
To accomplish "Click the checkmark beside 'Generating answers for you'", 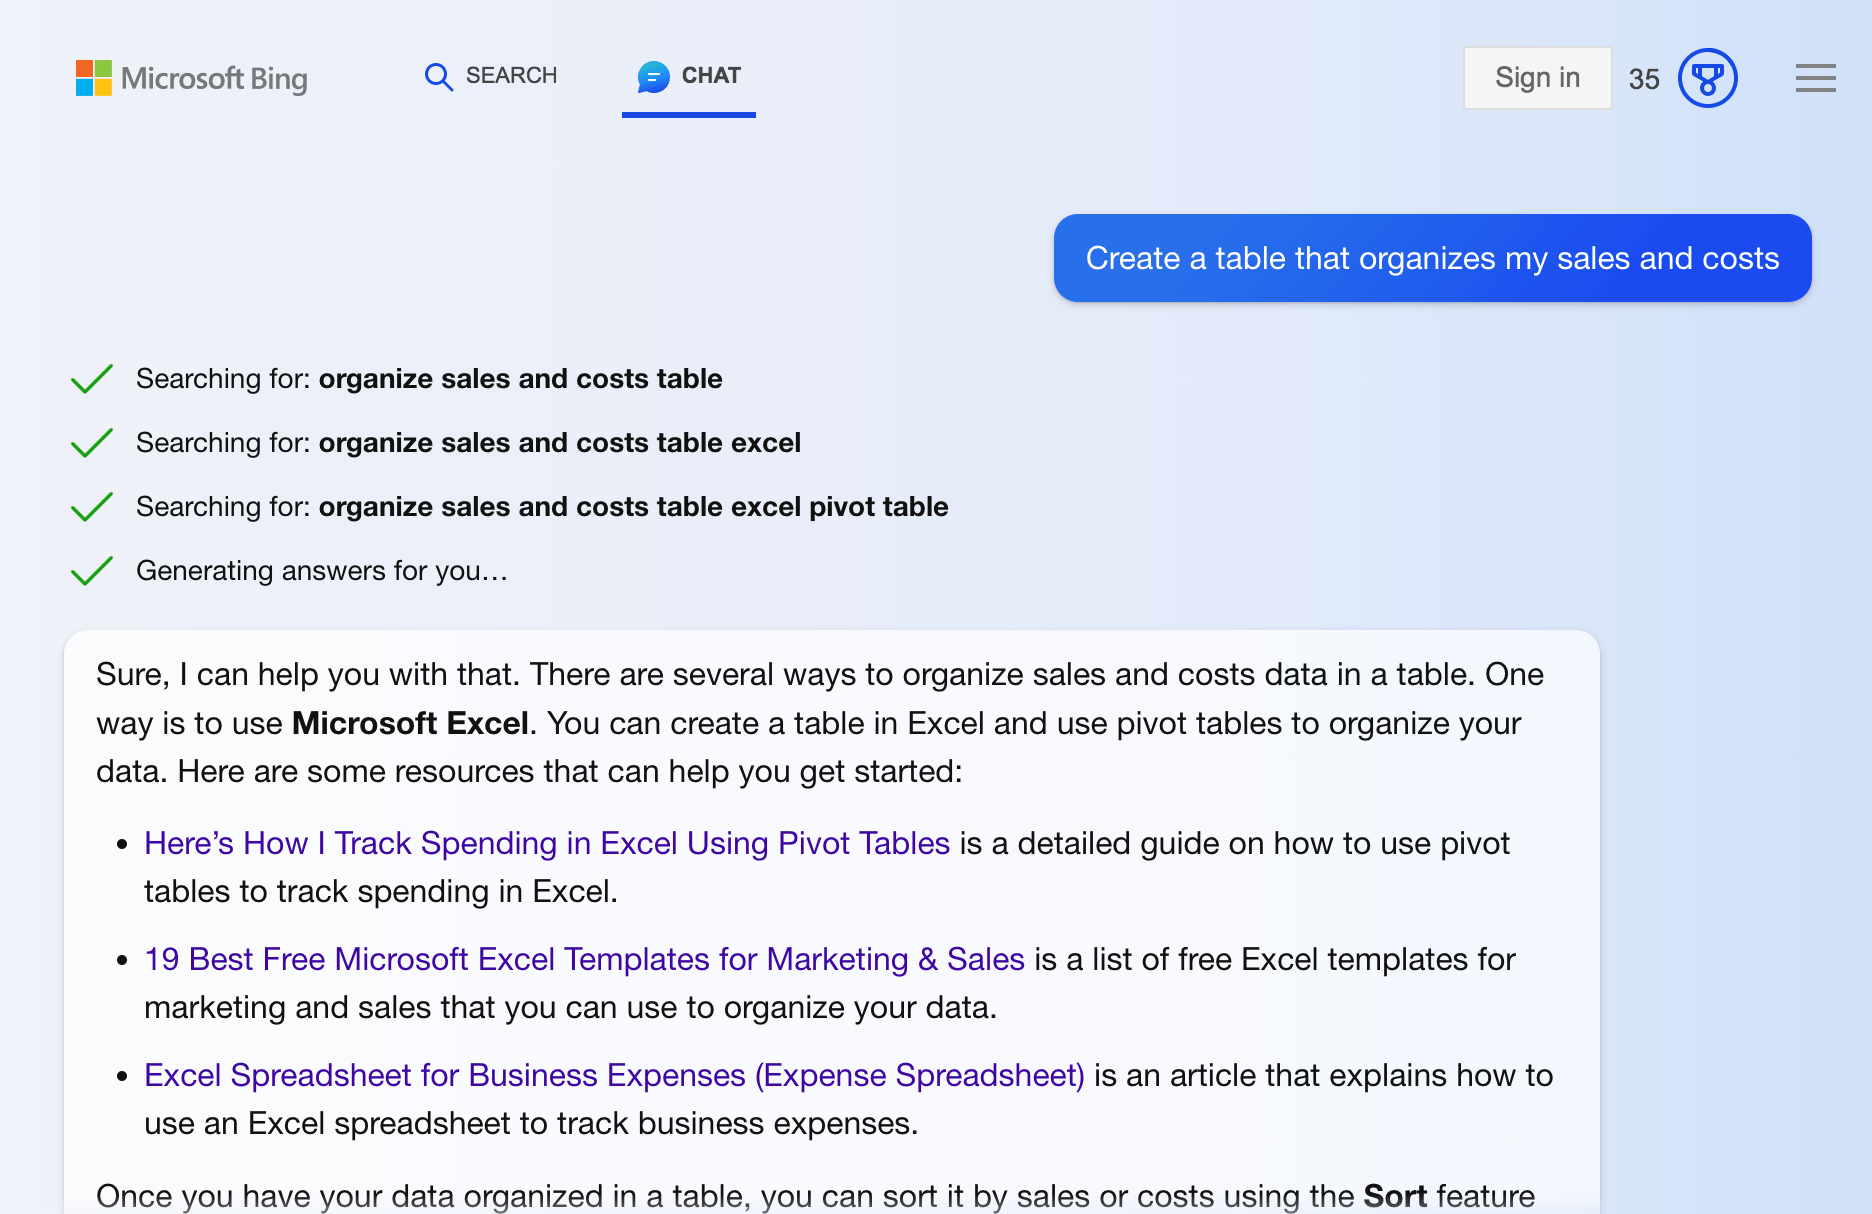I will (92, 571).
